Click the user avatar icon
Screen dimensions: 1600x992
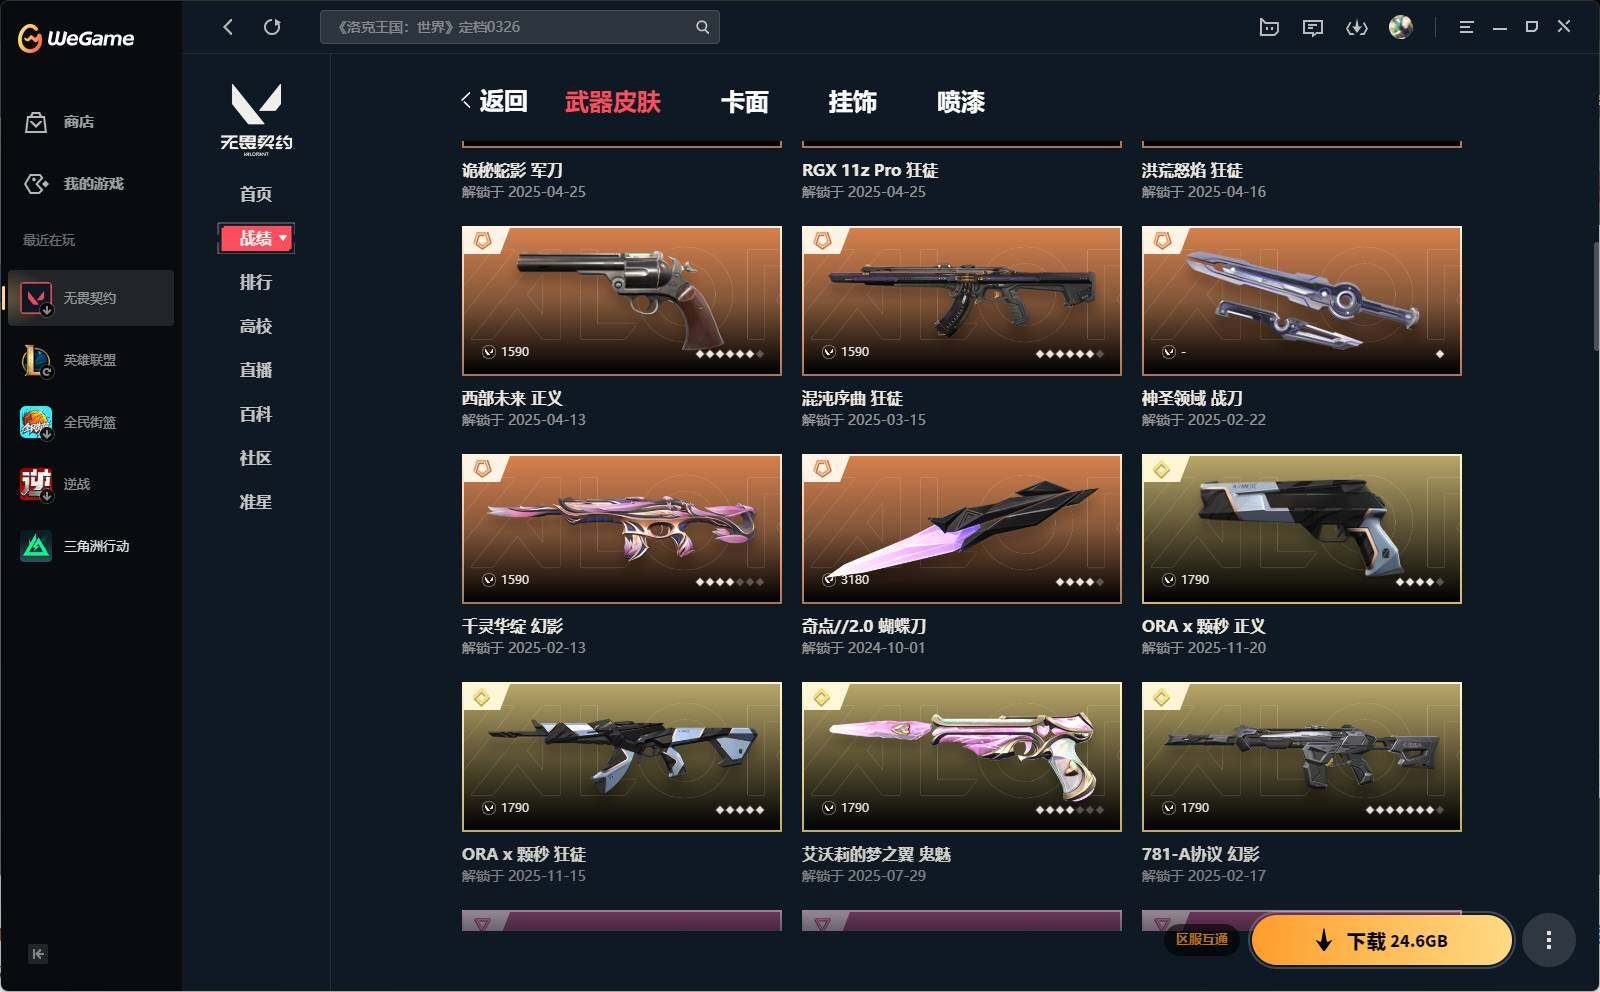point(1401,27)
